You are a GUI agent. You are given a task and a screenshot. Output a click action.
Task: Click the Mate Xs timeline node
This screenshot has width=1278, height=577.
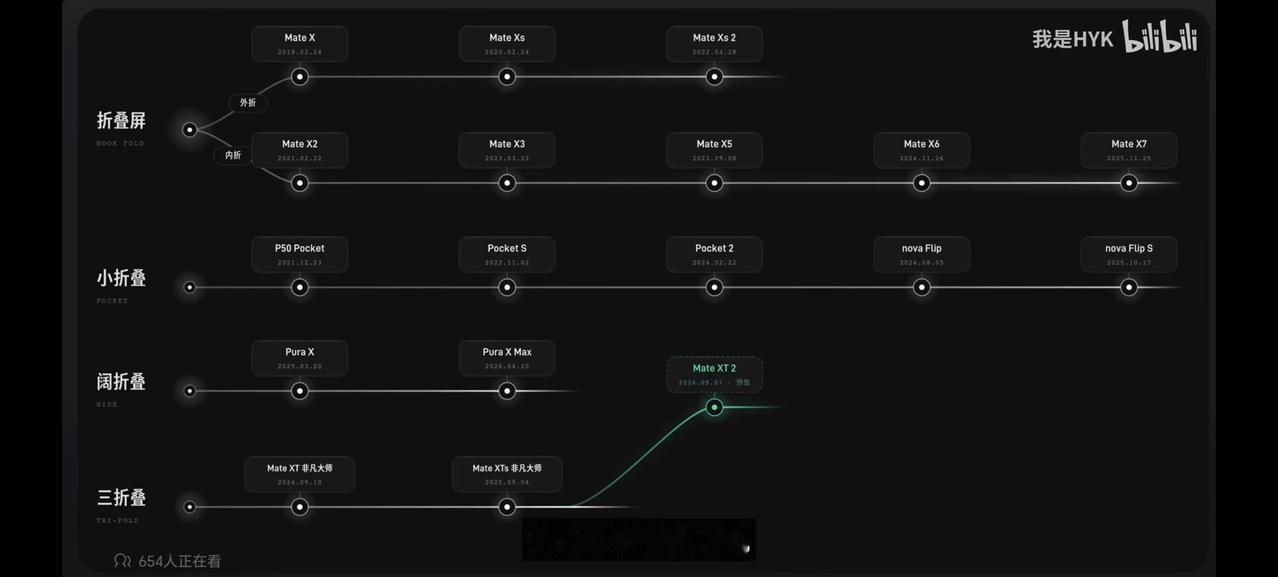(507, 77)
